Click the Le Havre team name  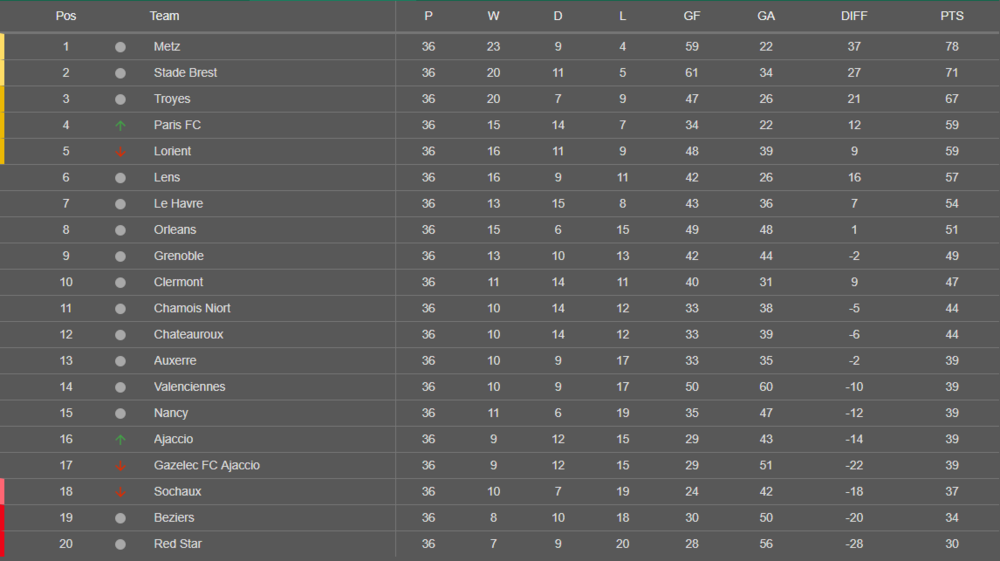point(178,204)
